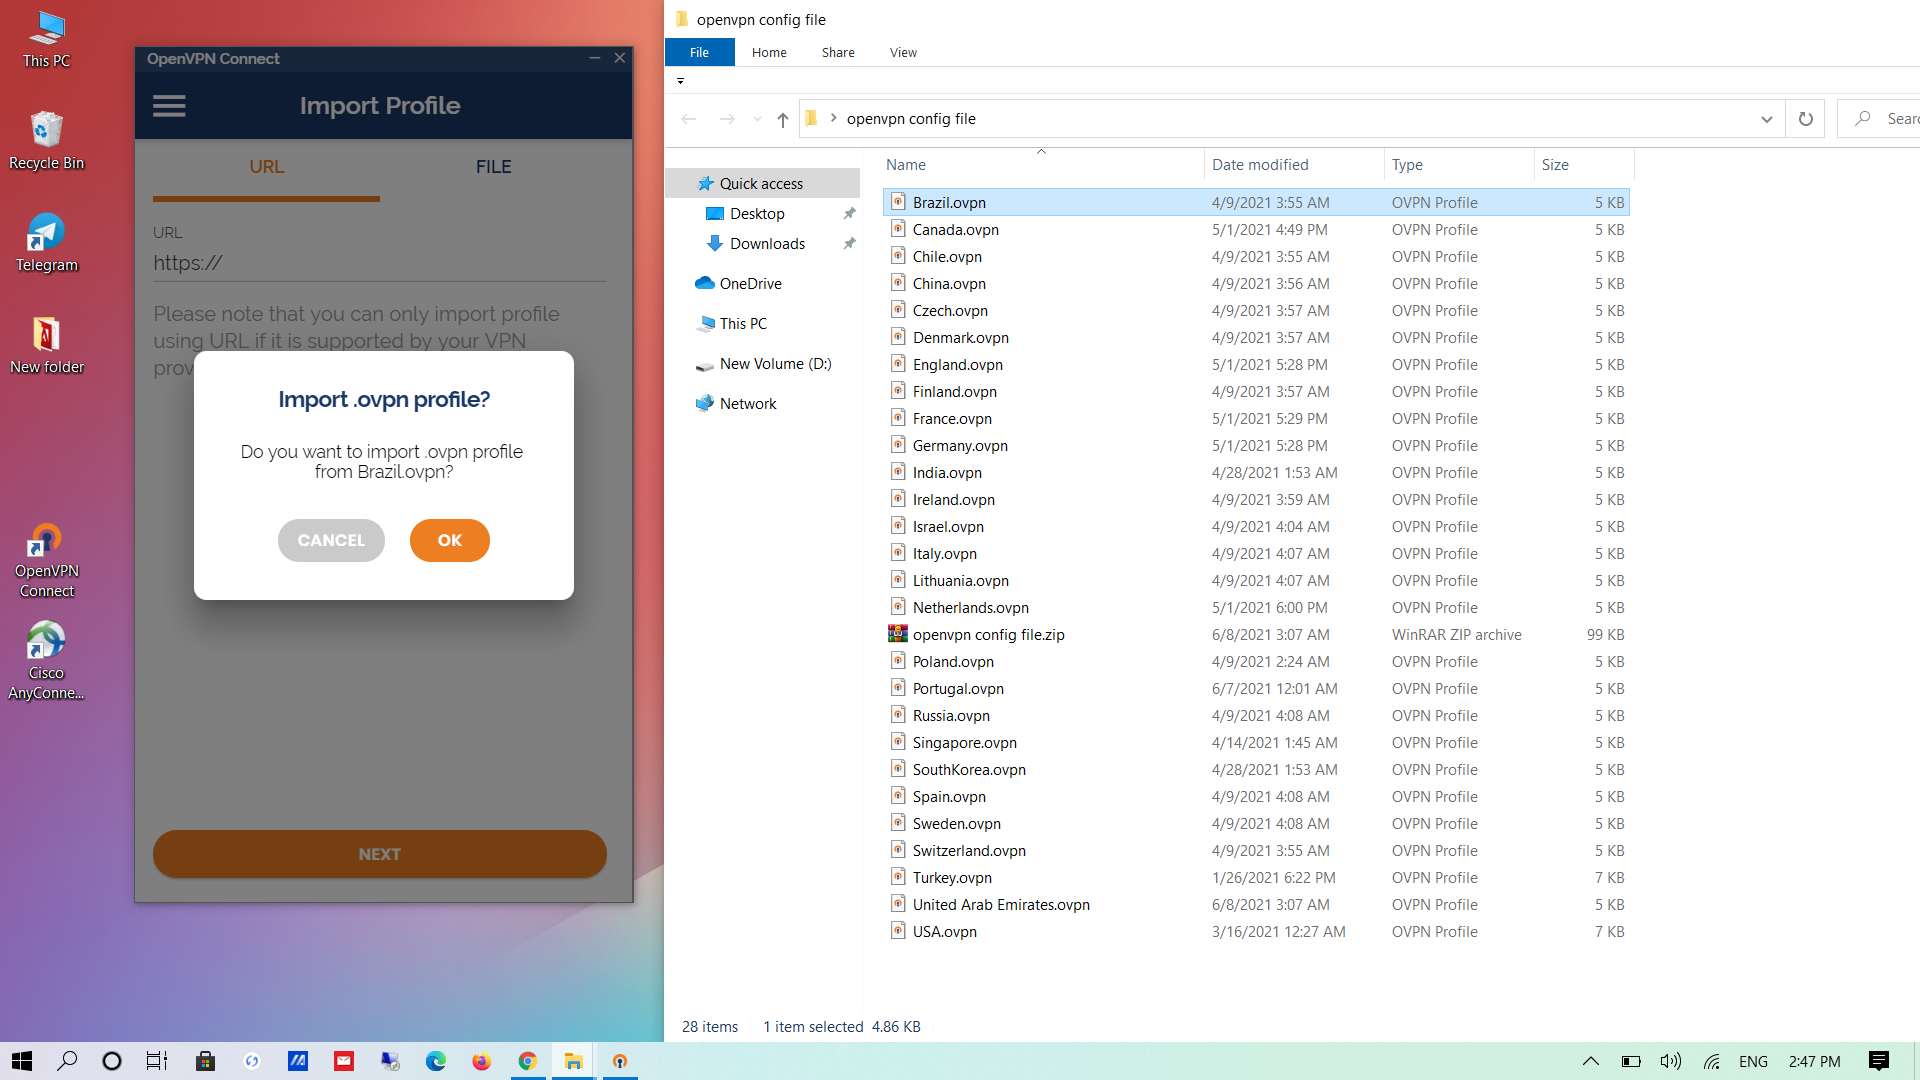This screenshot has height=1080, width=1920.
Task: Switch to File Explorer on taskbar
Action: click(x=574, y=1061)
